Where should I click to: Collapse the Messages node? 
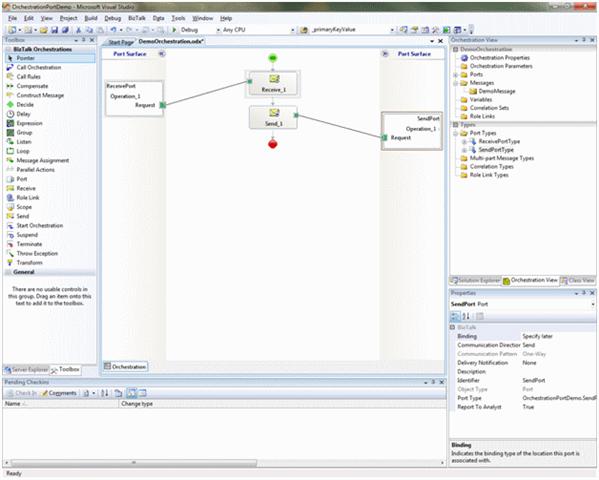click(x=455, y=83)
